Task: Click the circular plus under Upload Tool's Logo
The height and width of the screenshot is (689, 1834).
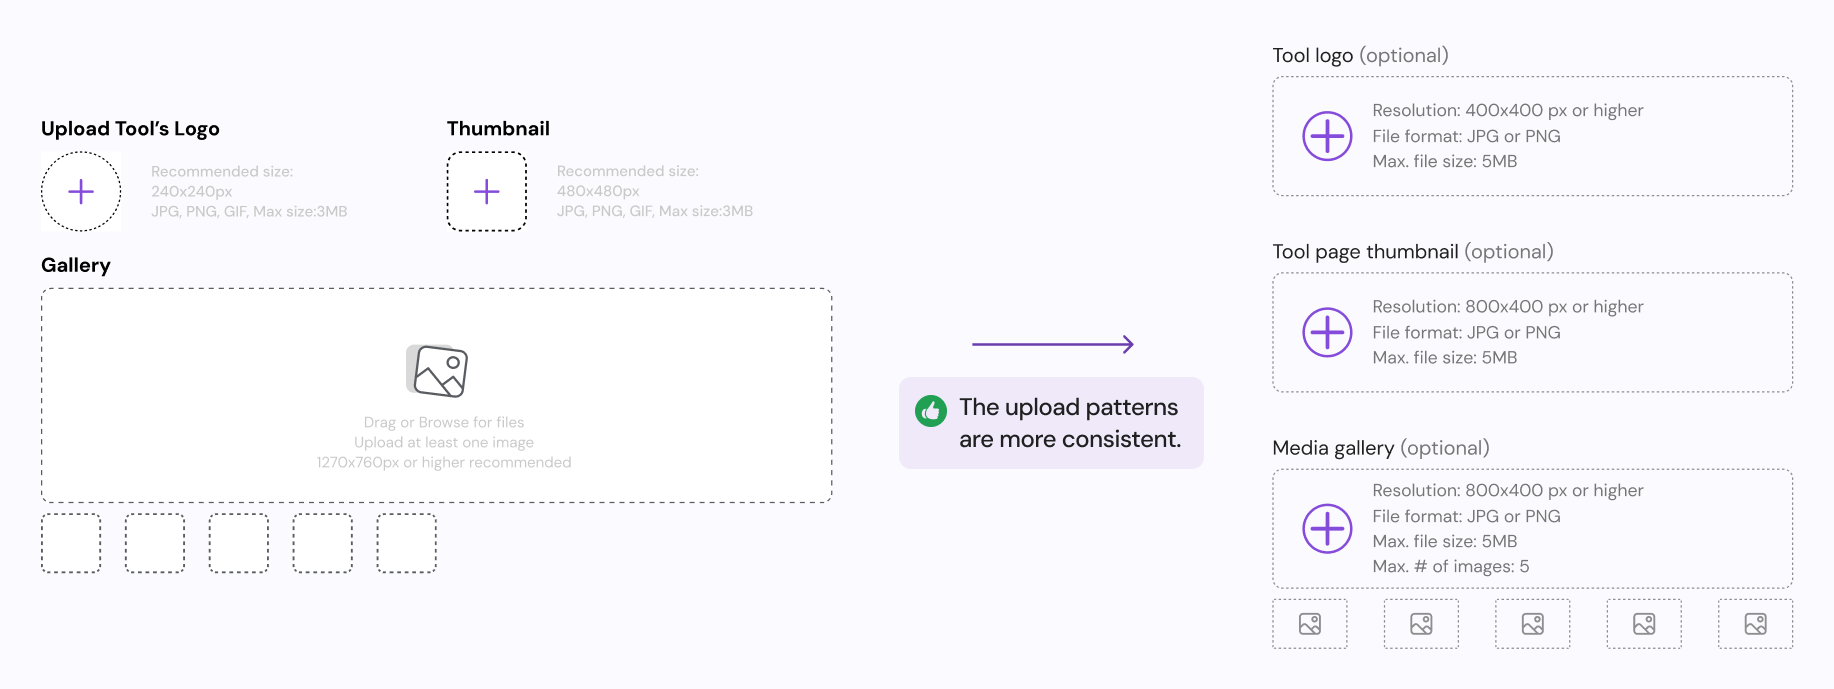Action: click(x=81, y=192)
